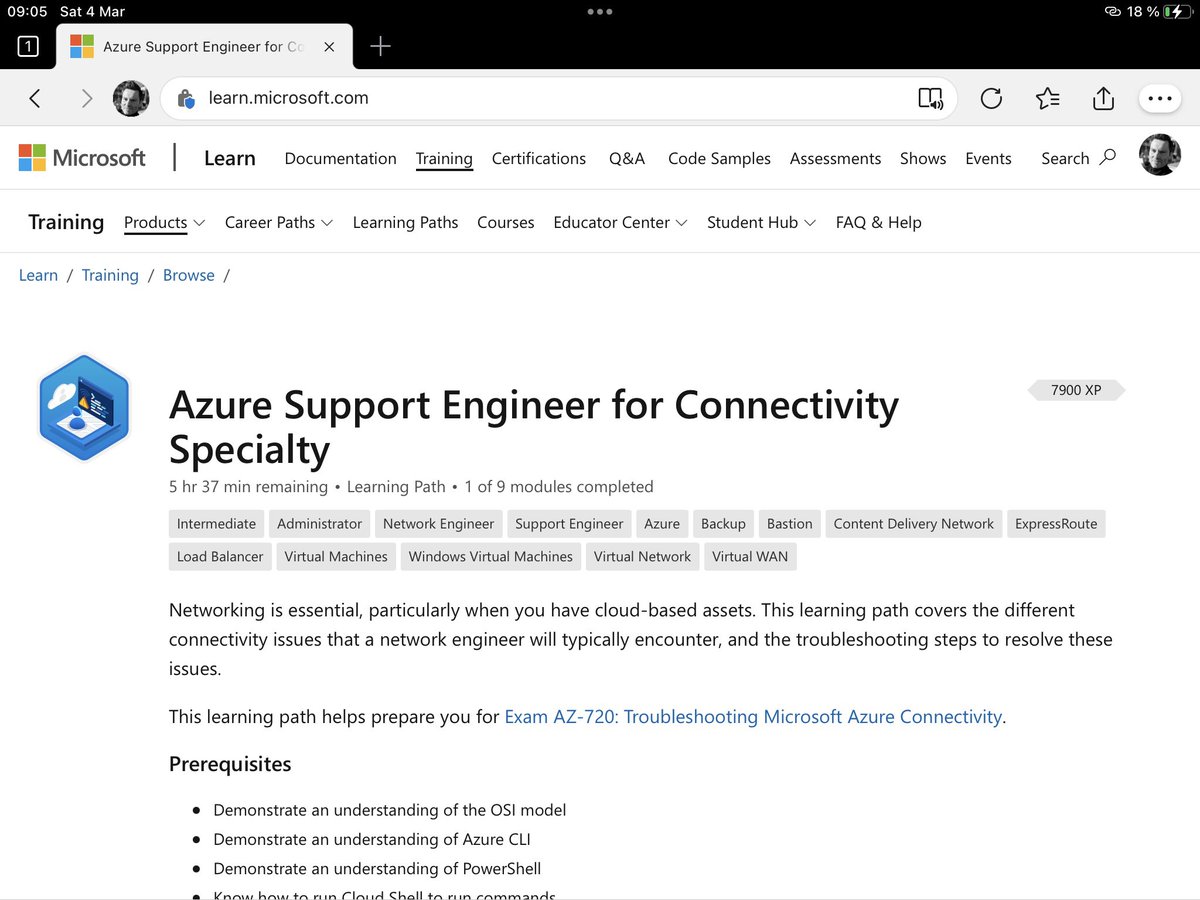
Task: Select the Documentation navigation item
Action: (340, 158)
